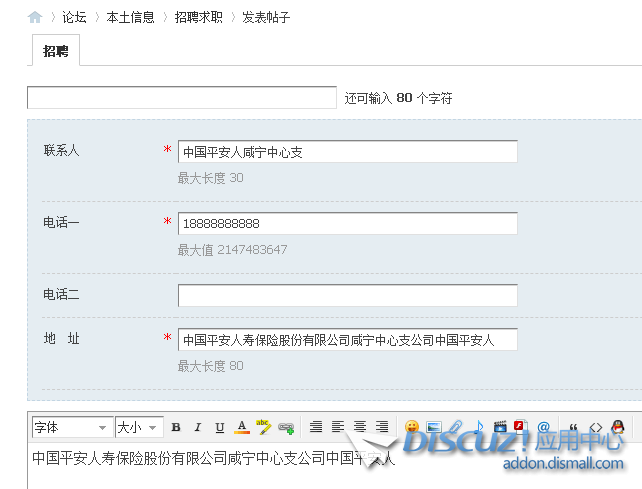Open the 大小 font size dropdown
642x489 pixels.
tap(139, 427)
